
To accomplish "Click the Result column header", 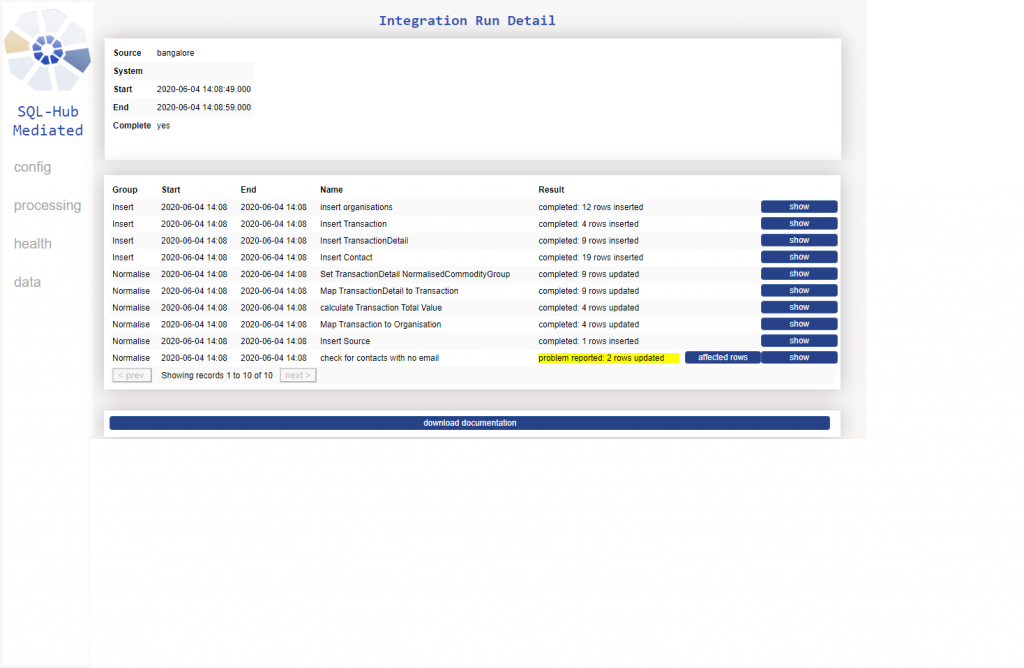I will [x=551, y=190].
